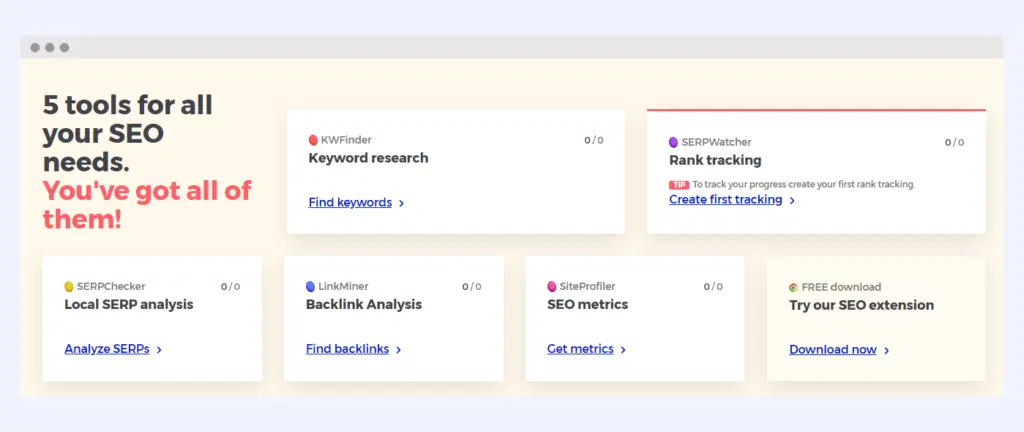Image resolution: width=1024 pixels, height=432 pixels.
Task: Click the Local SERP analysis heading
Action: click(x=129, y=304)
